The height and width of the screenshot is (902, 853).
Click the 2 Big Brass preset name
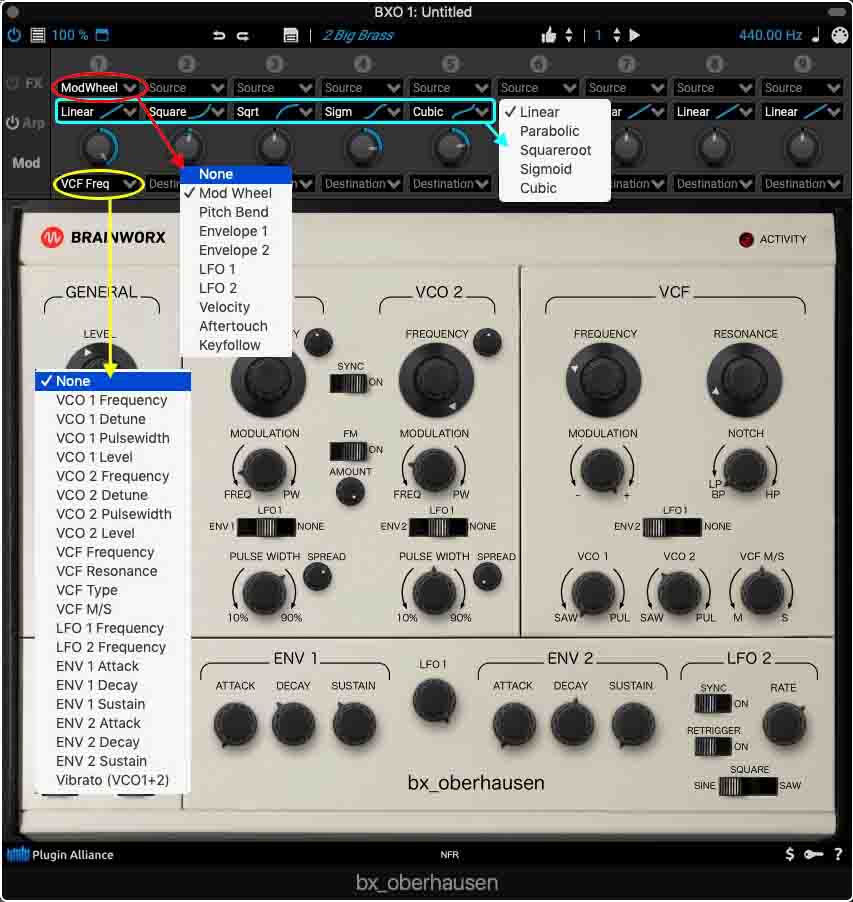[358, 35]
